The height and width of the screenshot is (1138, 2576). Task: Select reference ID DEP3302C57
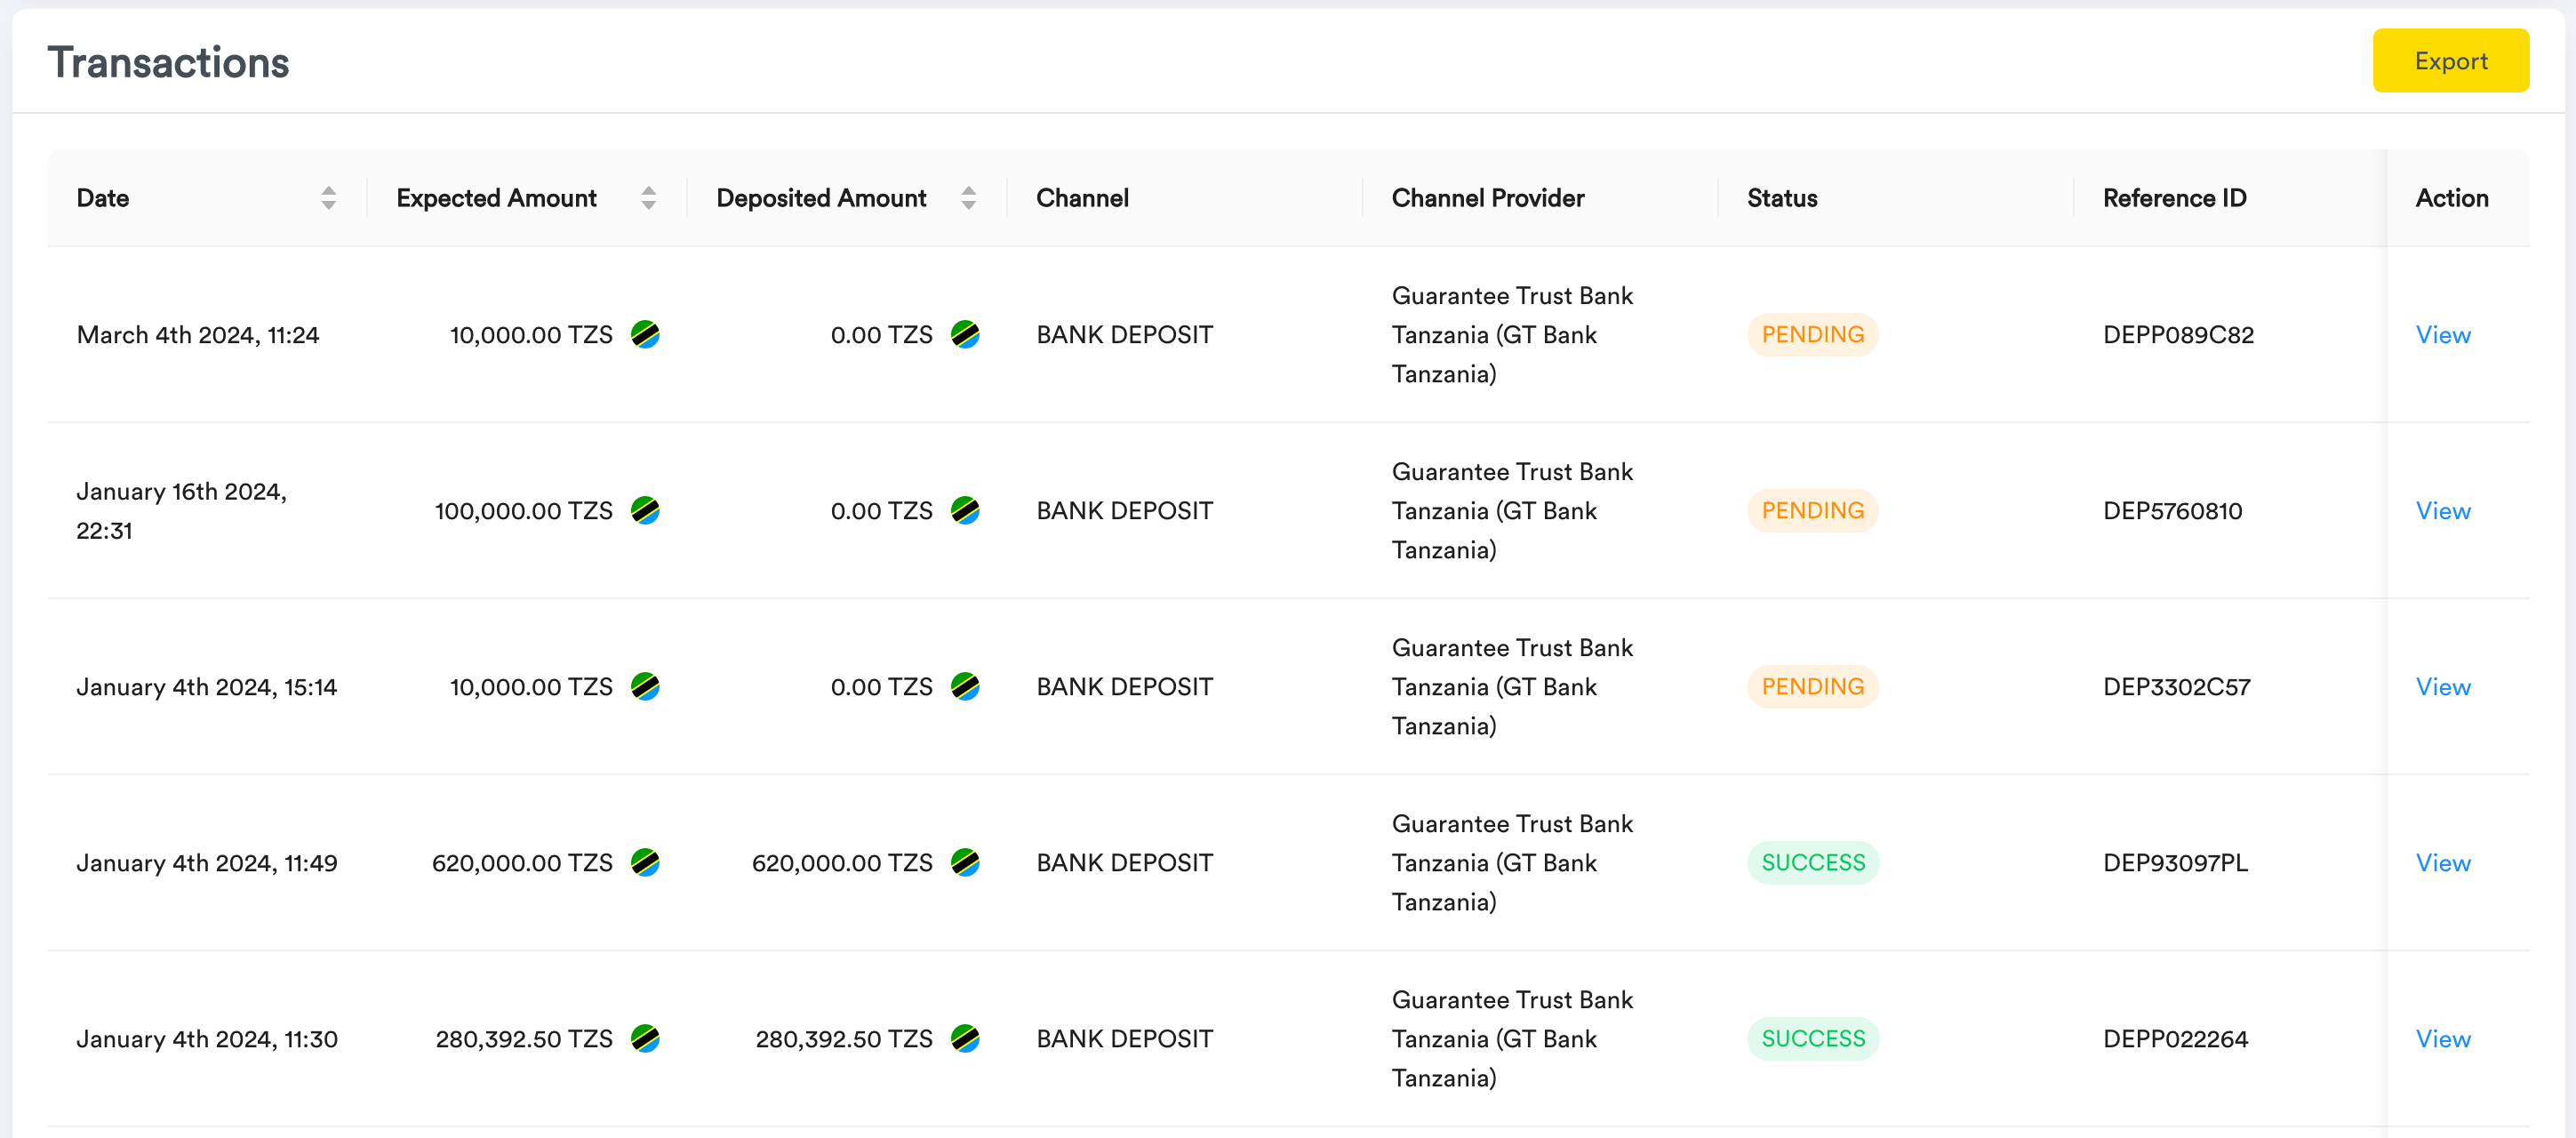[2176, 687]
